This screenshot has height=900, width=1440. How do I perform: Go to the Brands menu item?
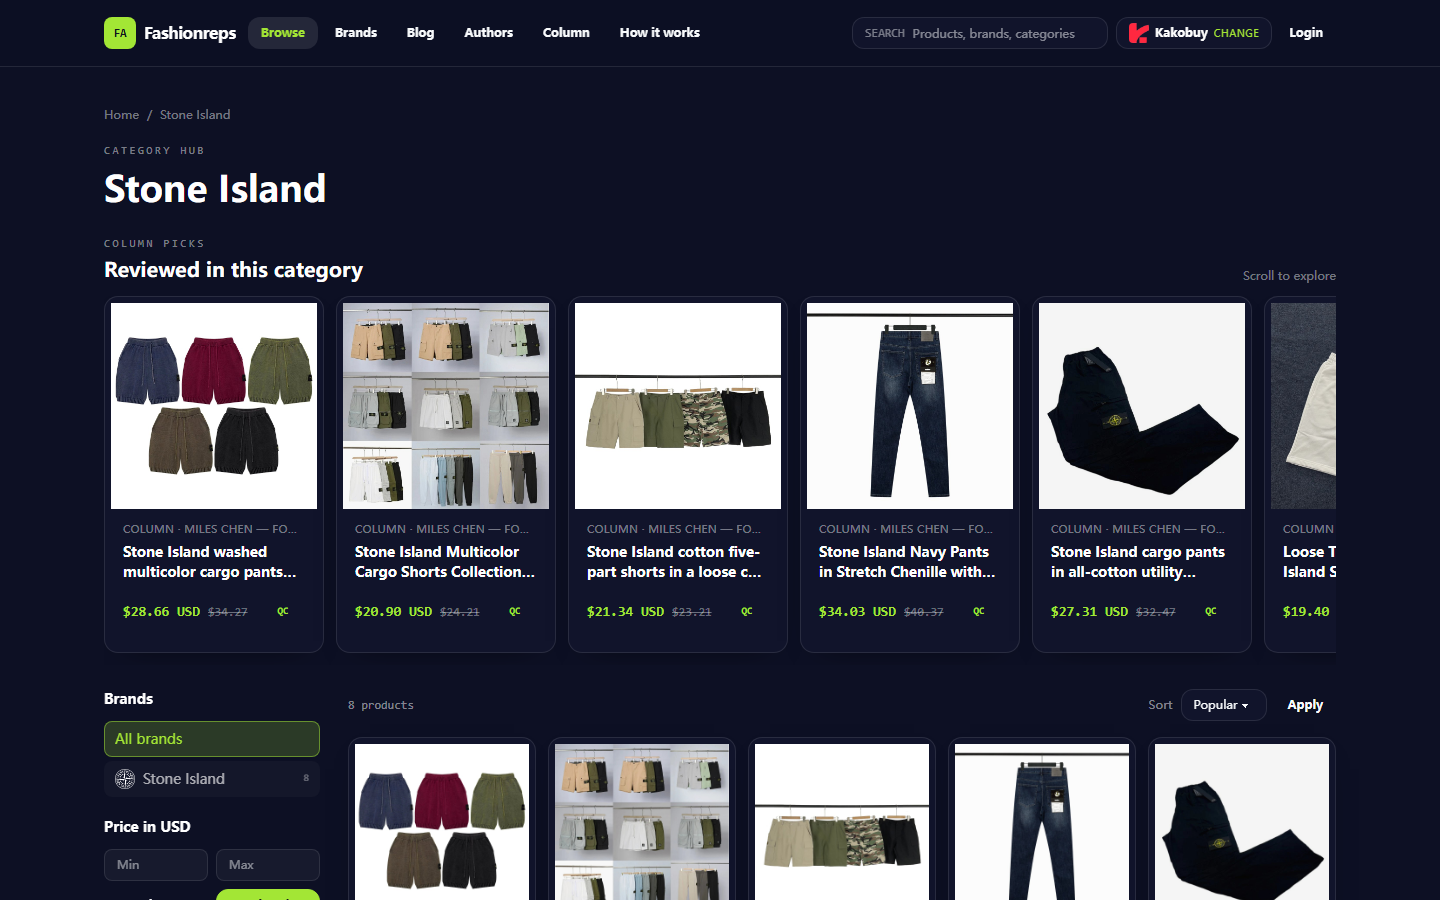(x=356, y=33)
